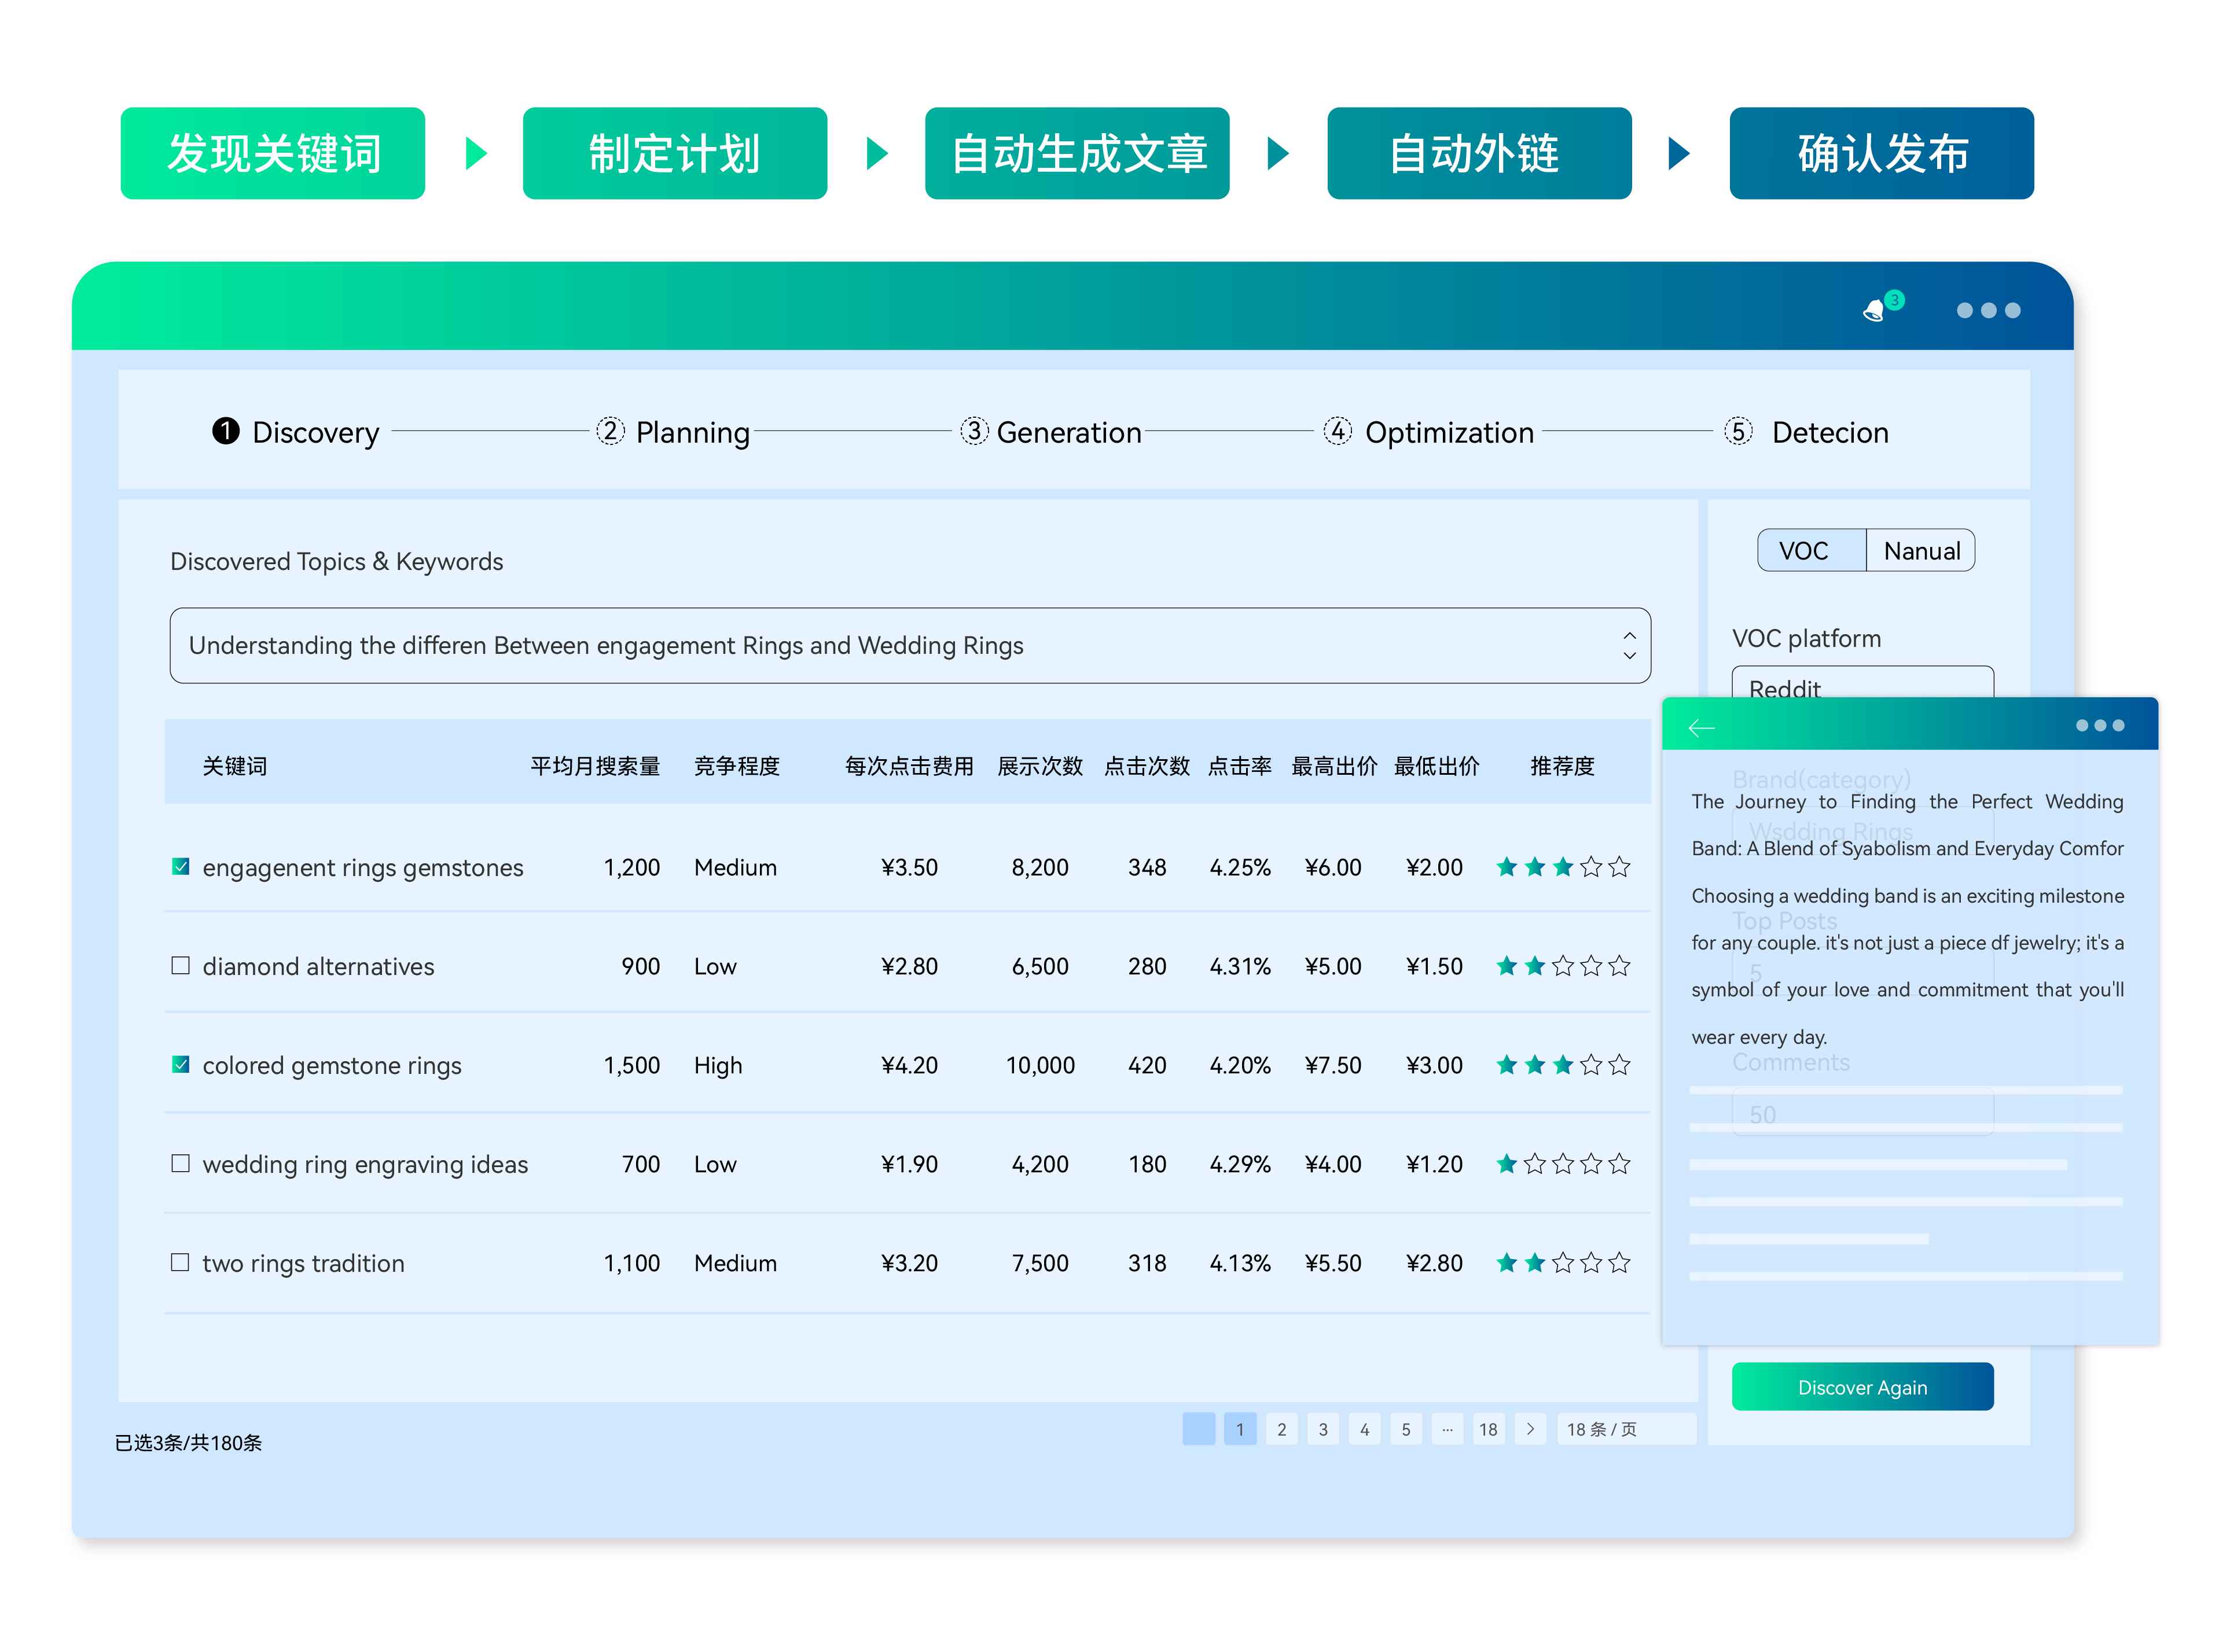Click the star rating for wedding ring engraving ideas
2219x1652 pixels.
click(1562, 1164)
